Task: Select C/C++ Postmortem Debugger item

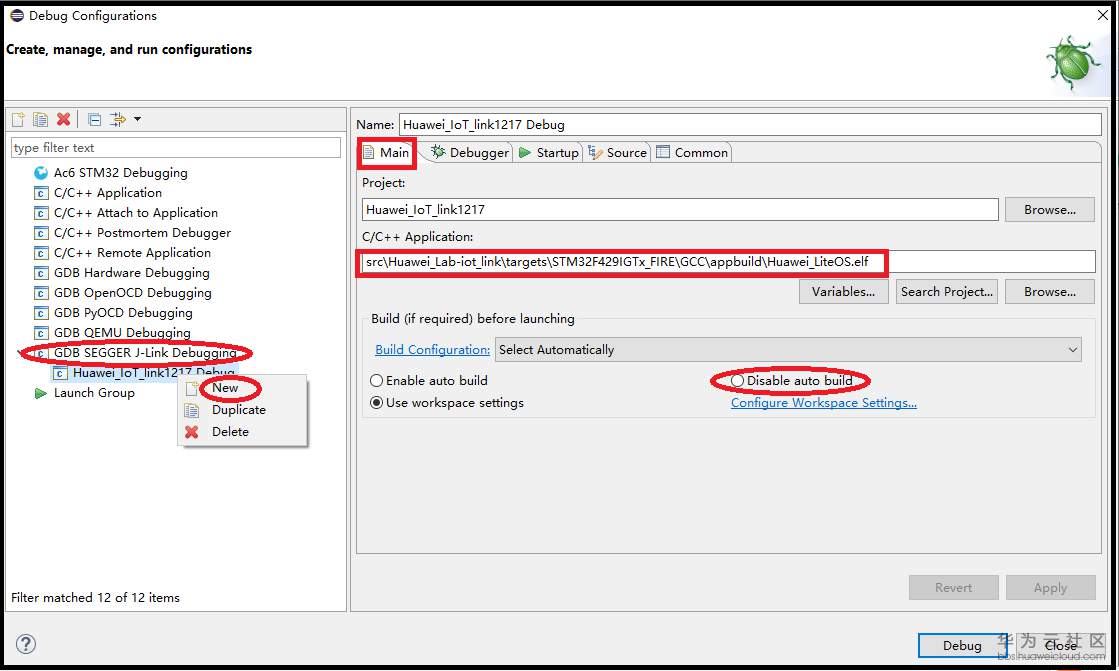Action: (x=142, y=233)
